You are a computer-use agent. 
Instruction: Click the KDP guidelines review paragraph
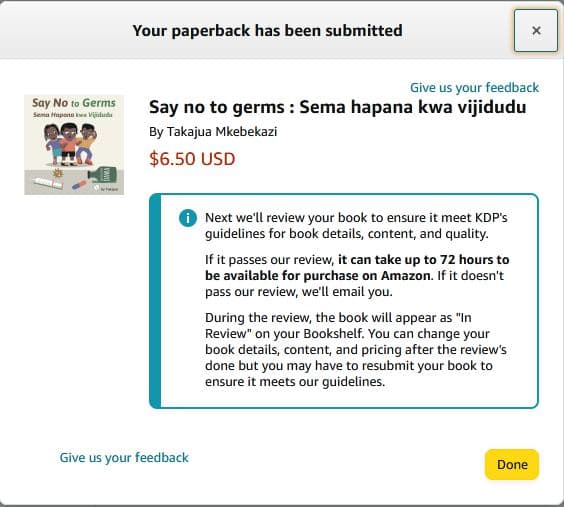(356, 225)
